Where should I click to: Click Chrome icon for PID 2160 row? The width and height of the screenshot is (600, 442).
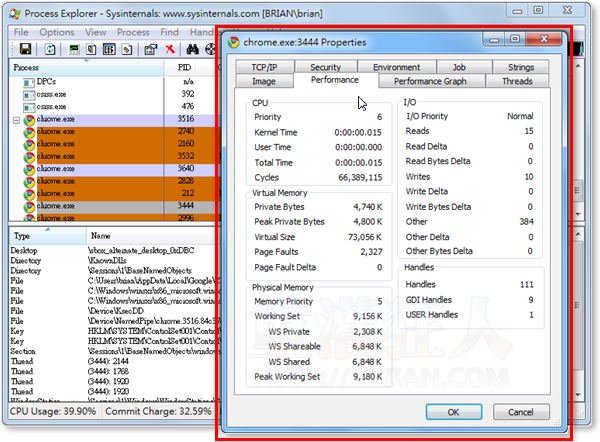[x=29, y=145]
